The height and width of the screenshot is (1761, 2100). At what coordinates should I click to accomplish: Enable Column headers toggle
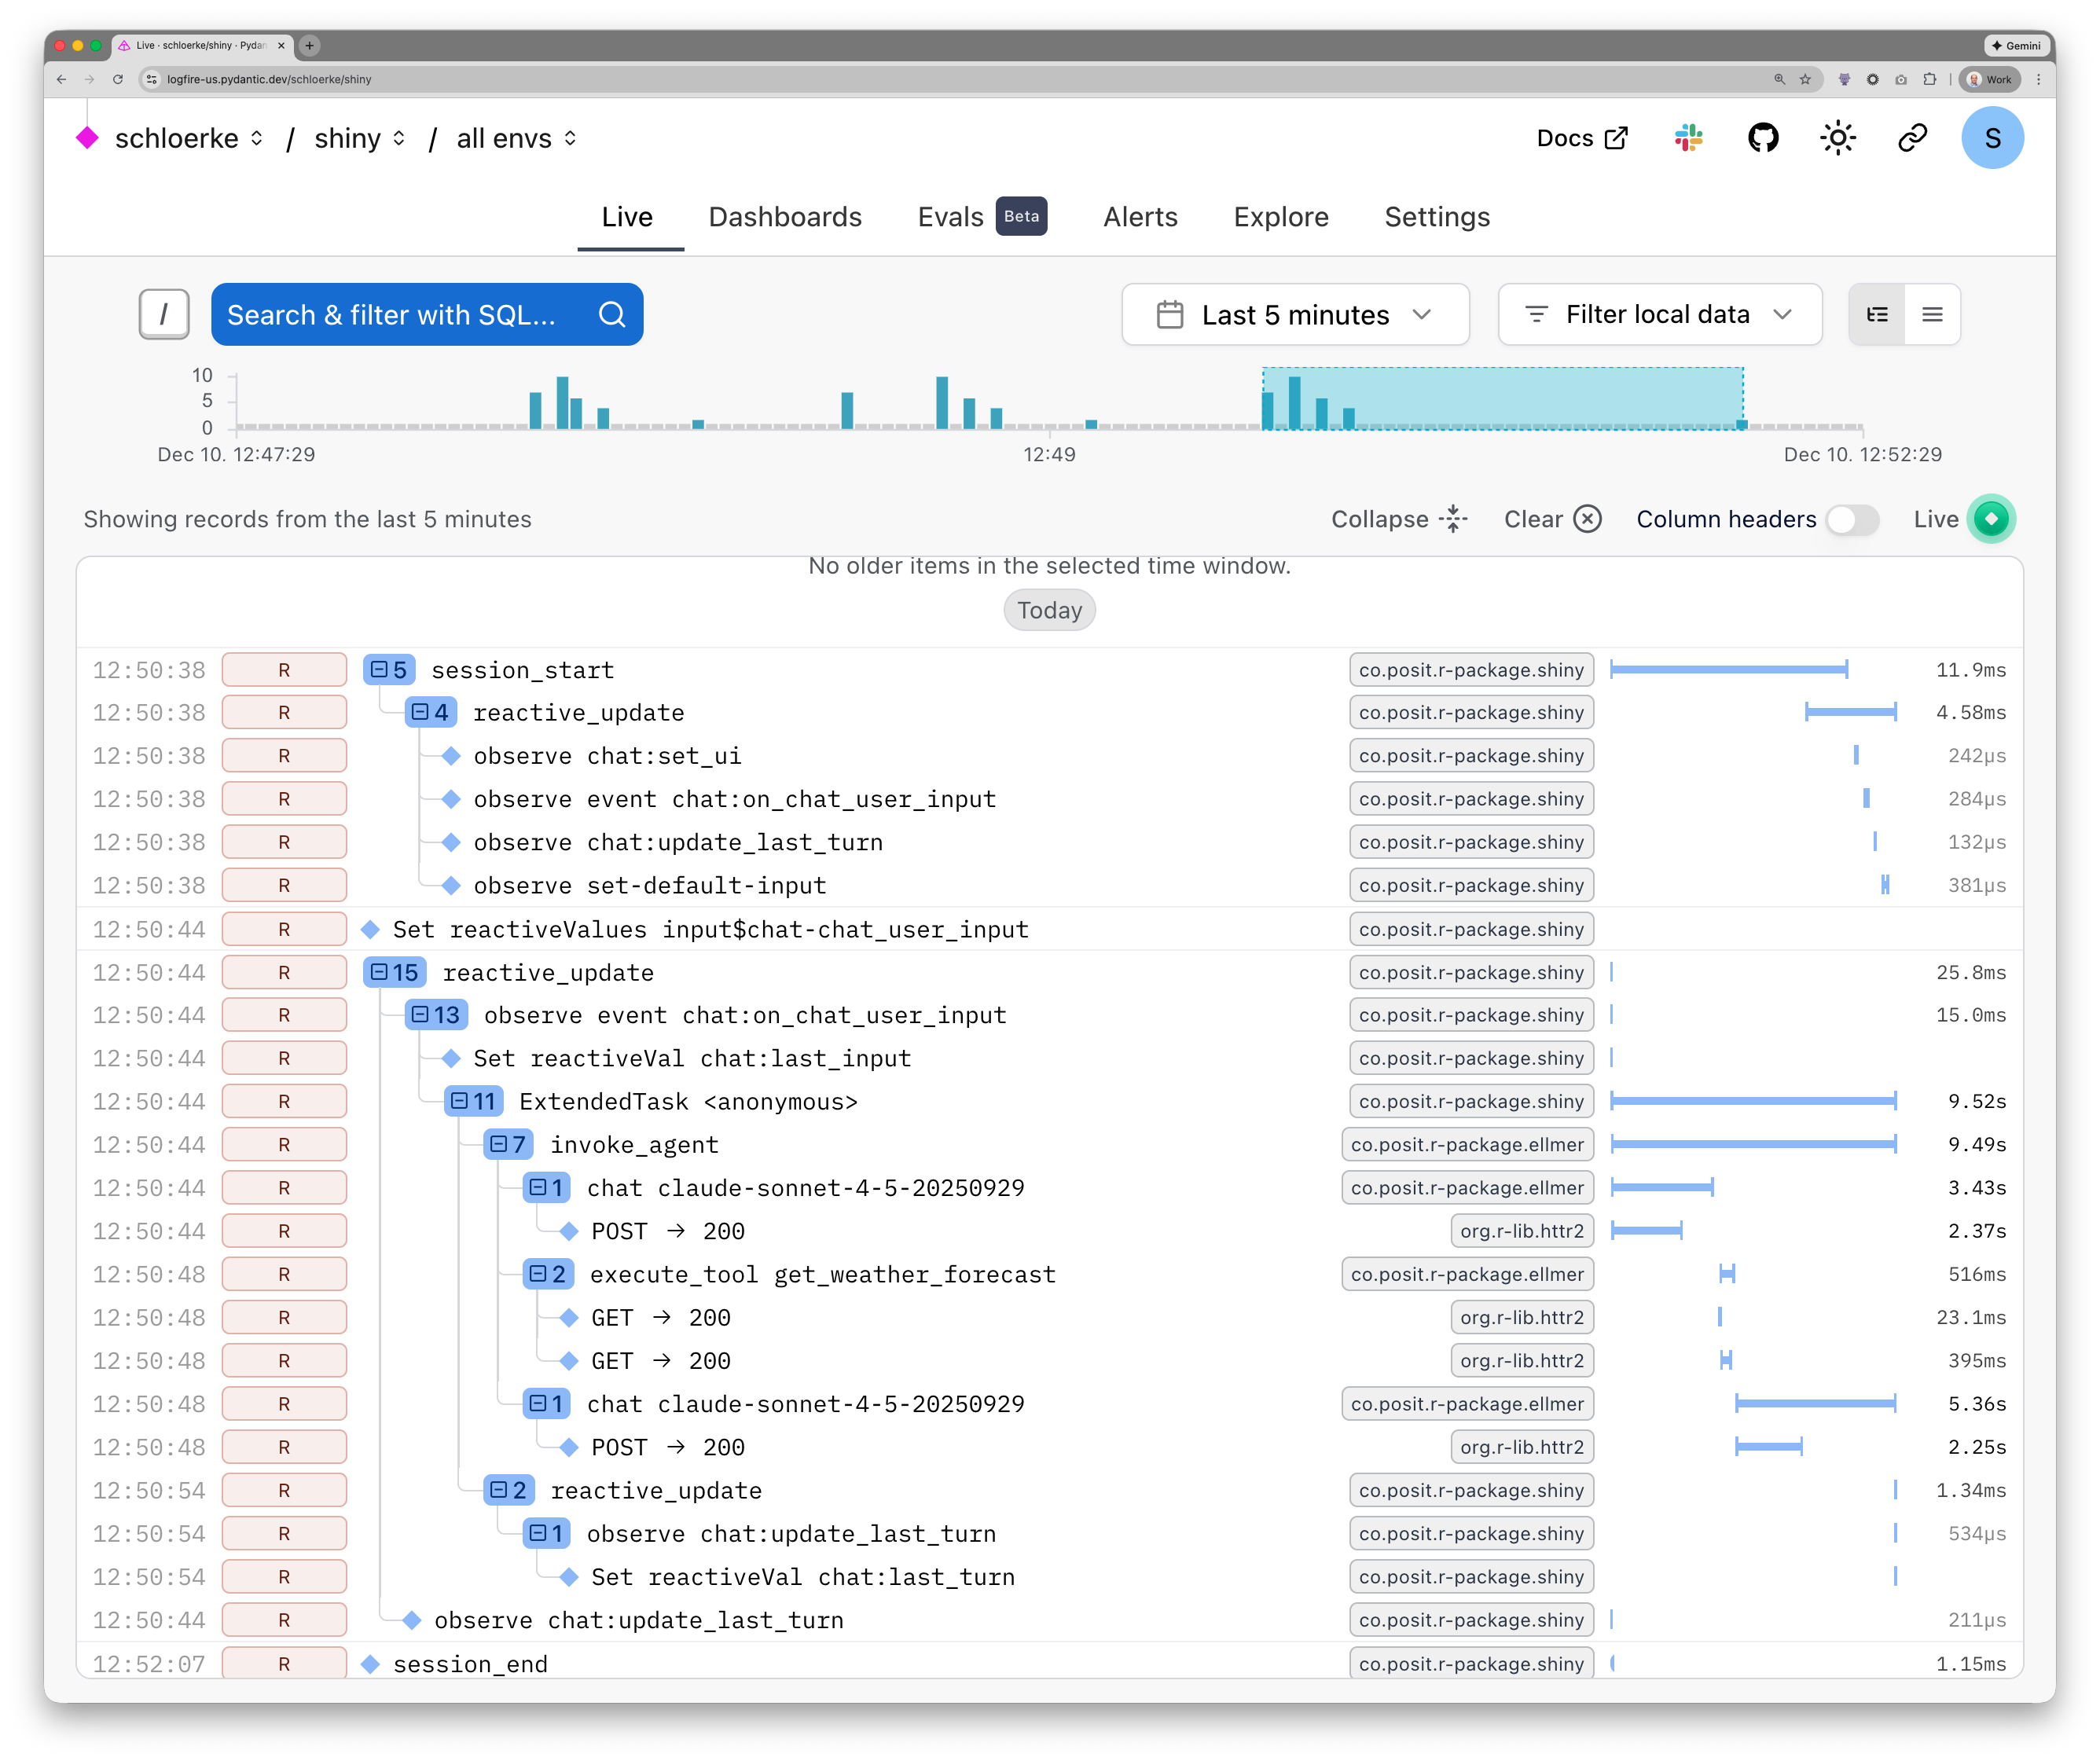pyautogui.click(x=1850, y=520)
